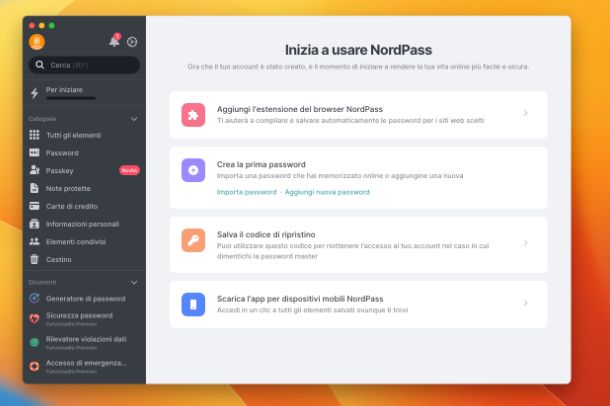The width and height of the screenshot is (610, 406).
Task: Click the pink puzzle-piece extension icon
Action: pyautogui.click(x=193, y=115)
